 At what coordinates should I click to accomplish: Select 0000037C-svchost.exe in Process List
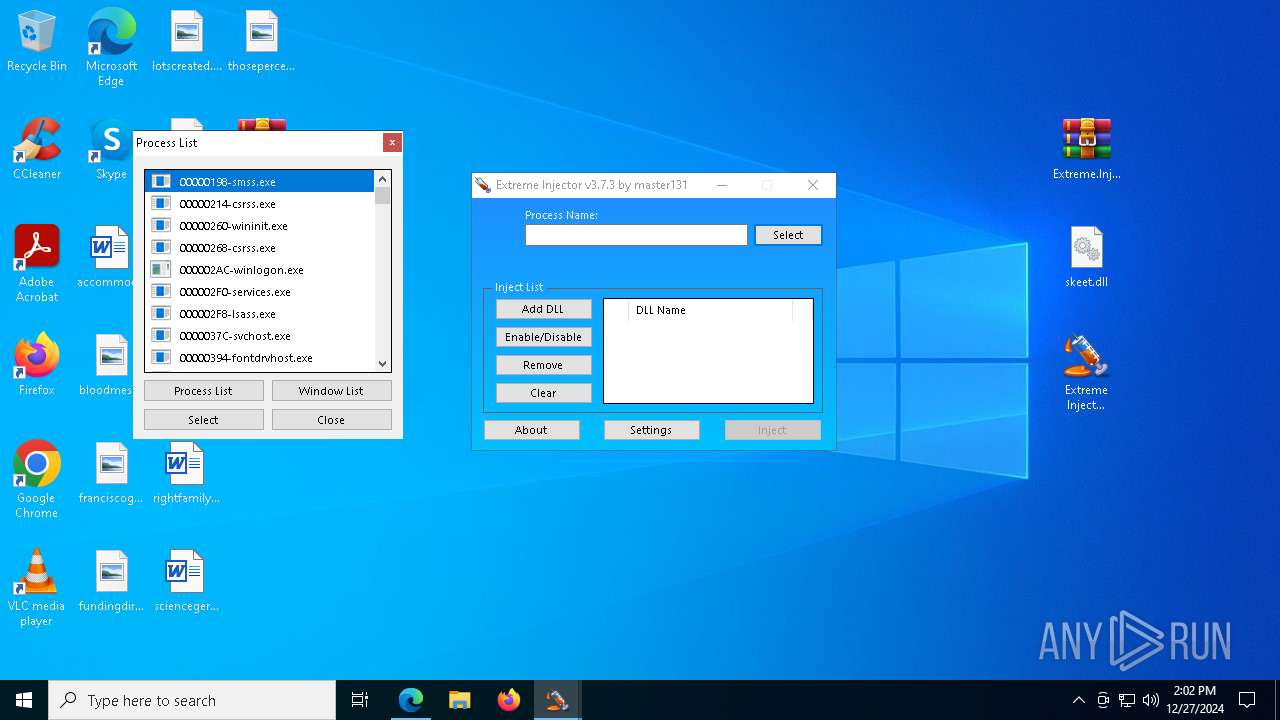coord(260,336)
